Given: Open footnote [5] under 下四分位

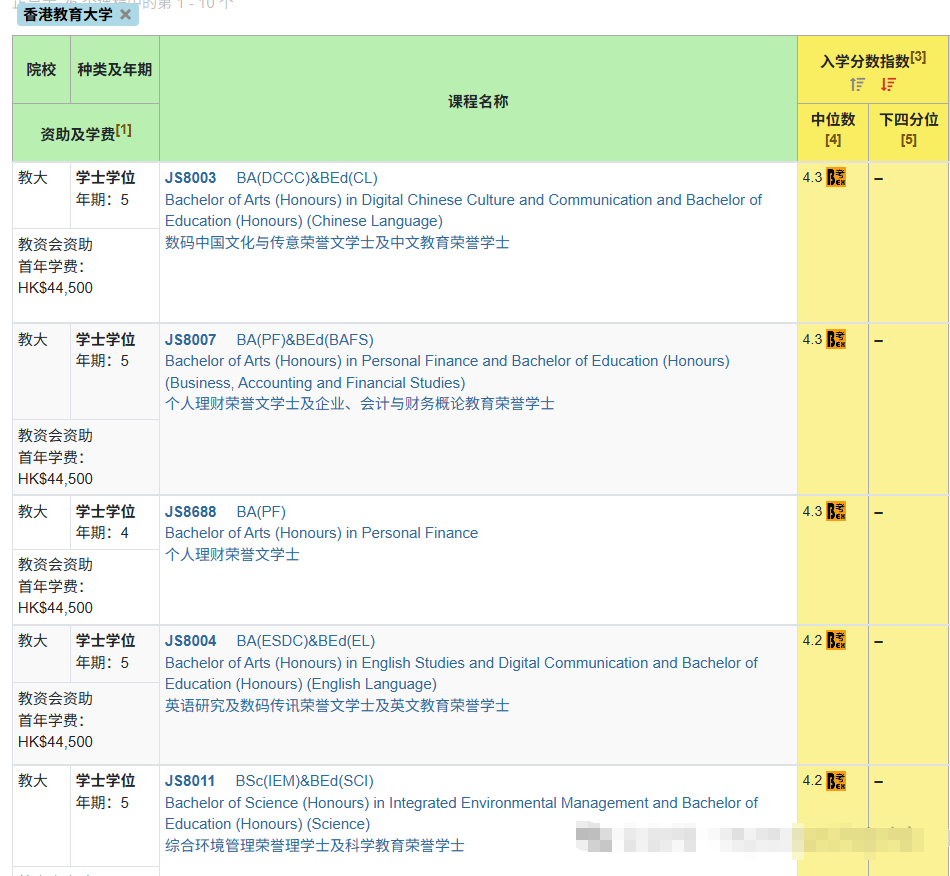Looking at the screenshot, I should [908, 140].
